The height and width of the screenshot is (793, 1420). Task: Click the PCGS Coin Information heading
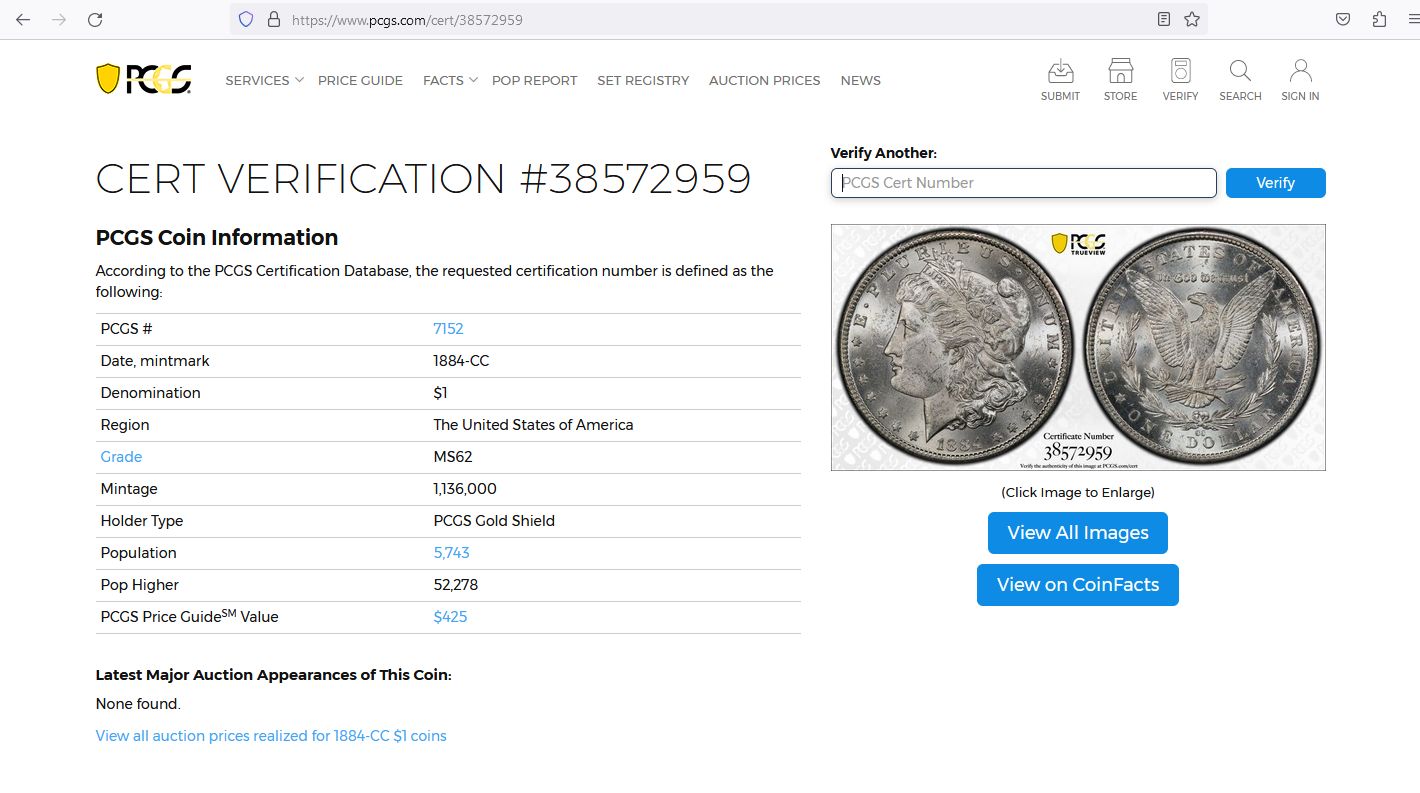tap(217, 237)
